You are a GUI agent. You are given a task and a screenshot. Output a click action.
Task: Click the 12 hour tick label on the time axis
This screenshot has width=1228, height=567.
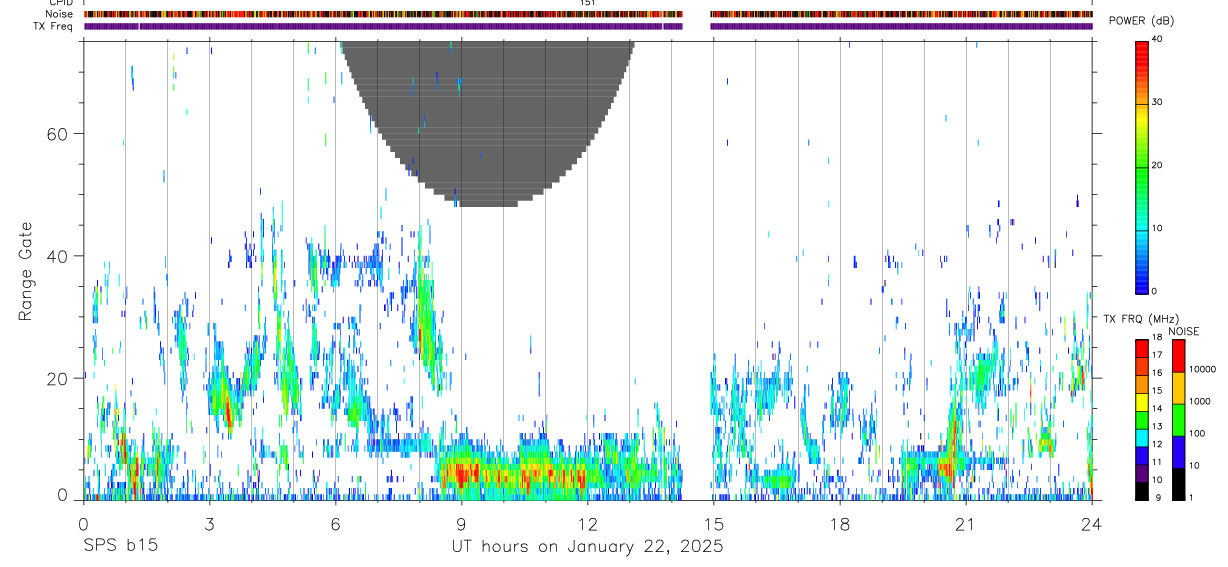tap(587, 523)
